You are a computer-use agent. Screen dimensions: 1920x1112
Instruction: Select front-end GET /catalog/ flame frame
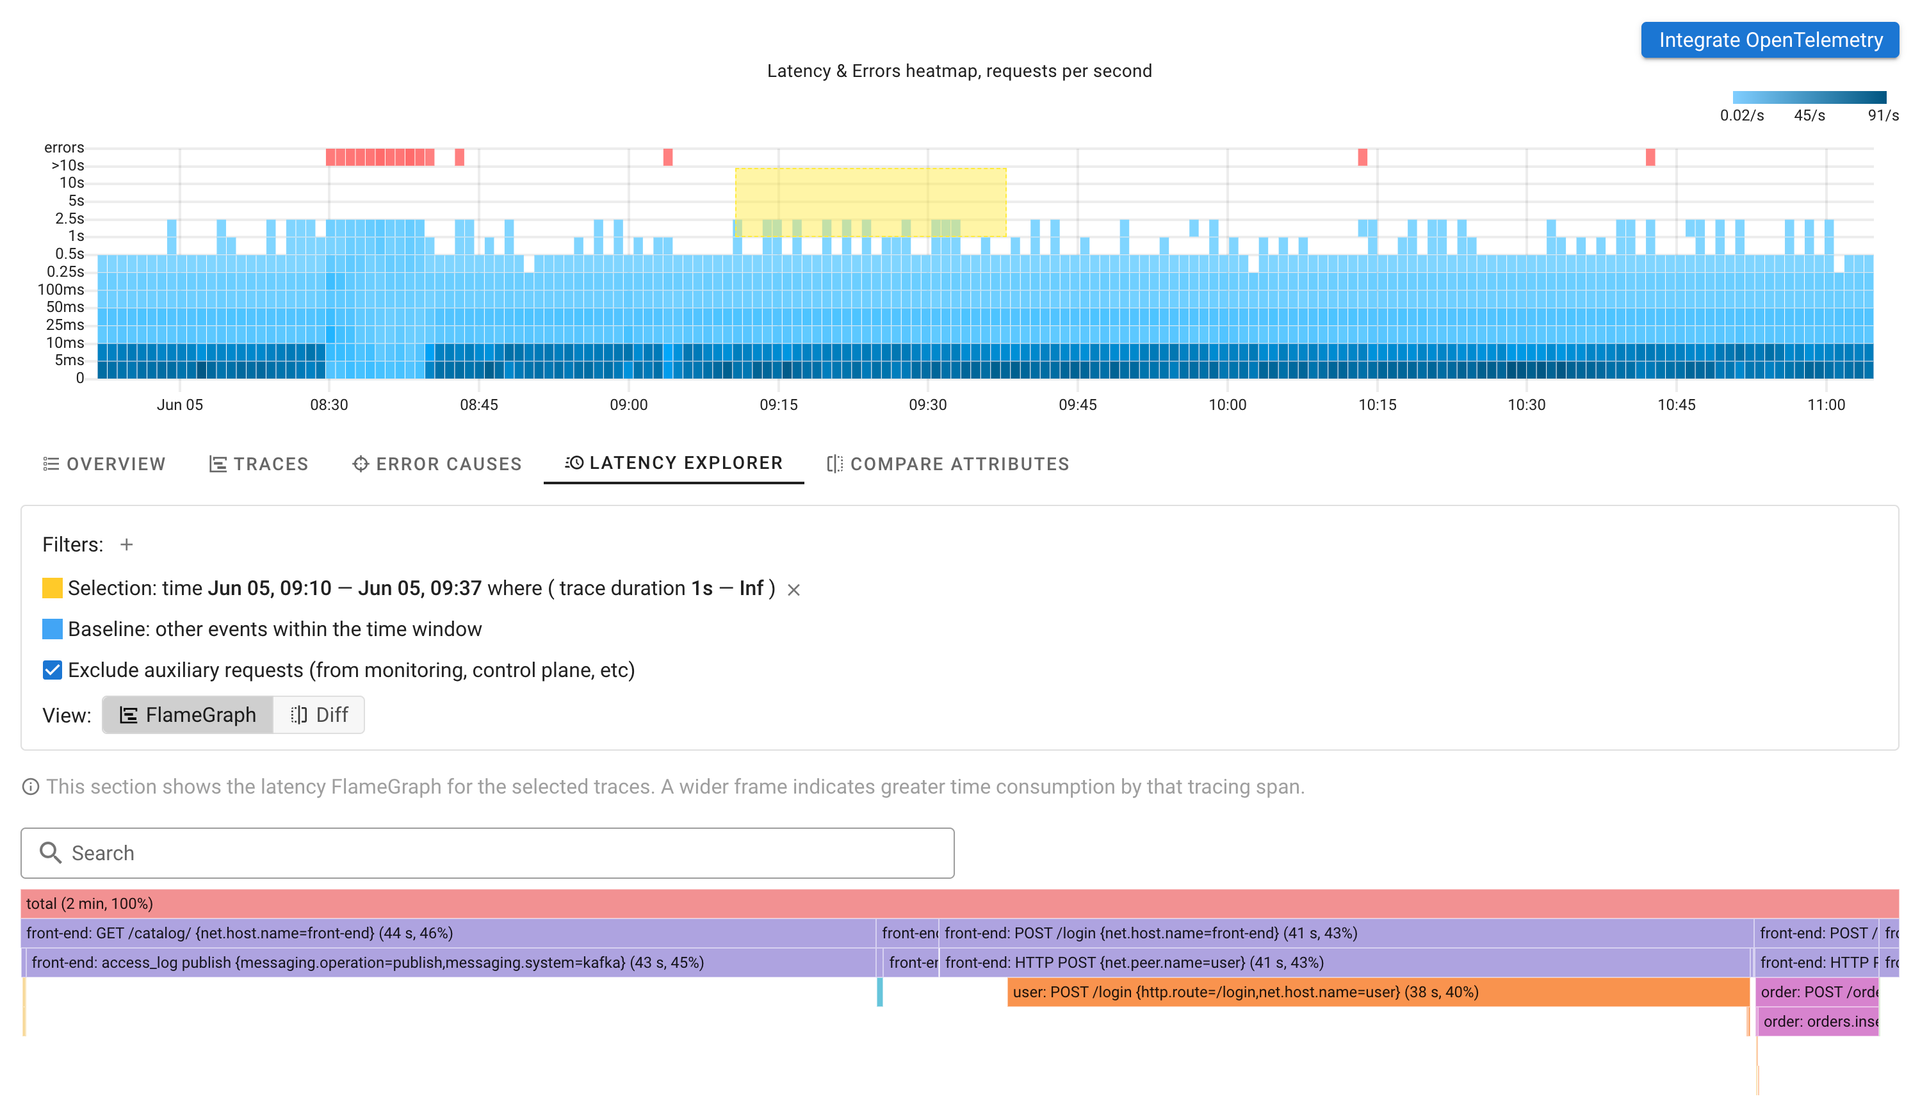(x=448, y=933)
